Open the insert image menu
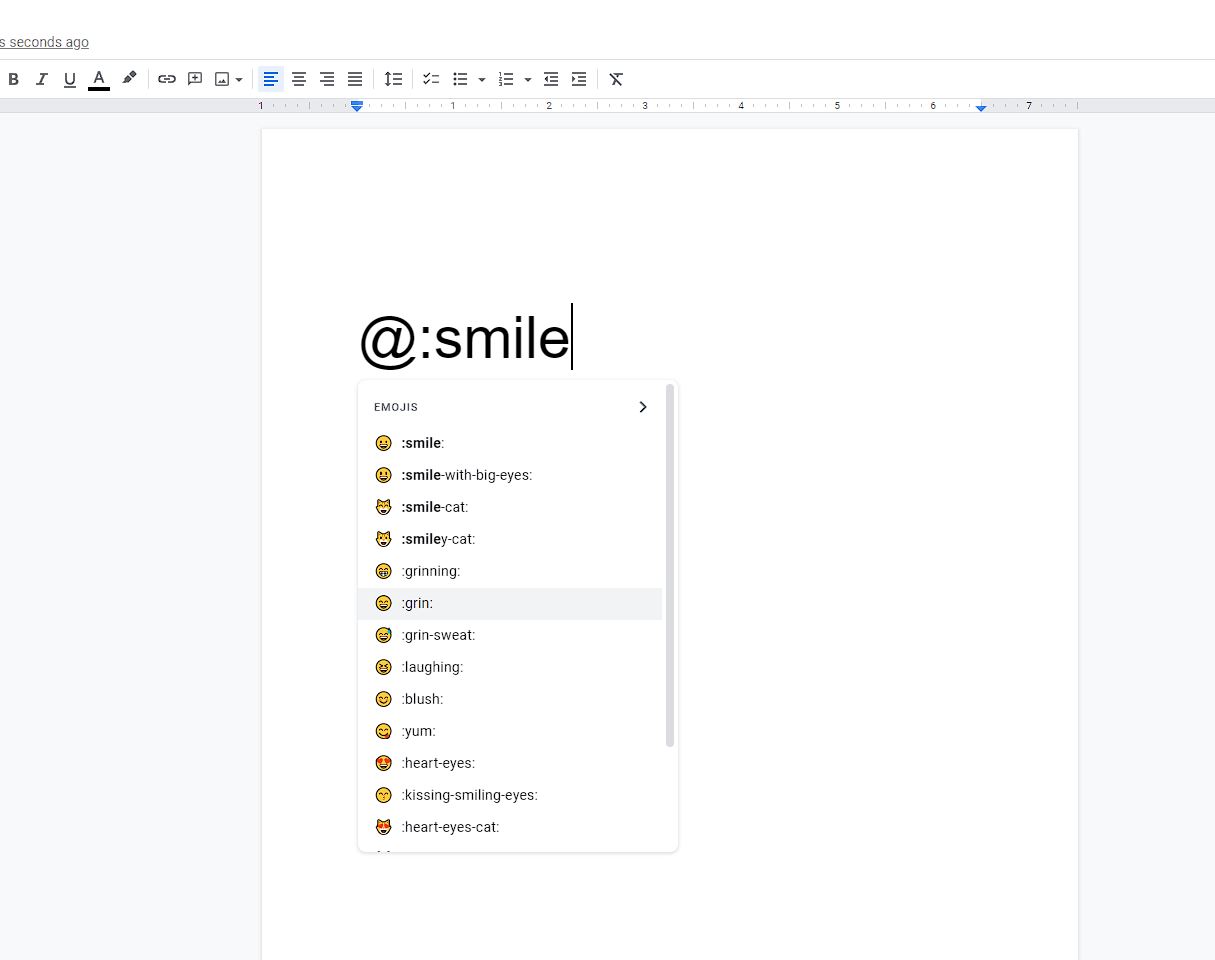1215x960 pixels. (x=229, y=79)
